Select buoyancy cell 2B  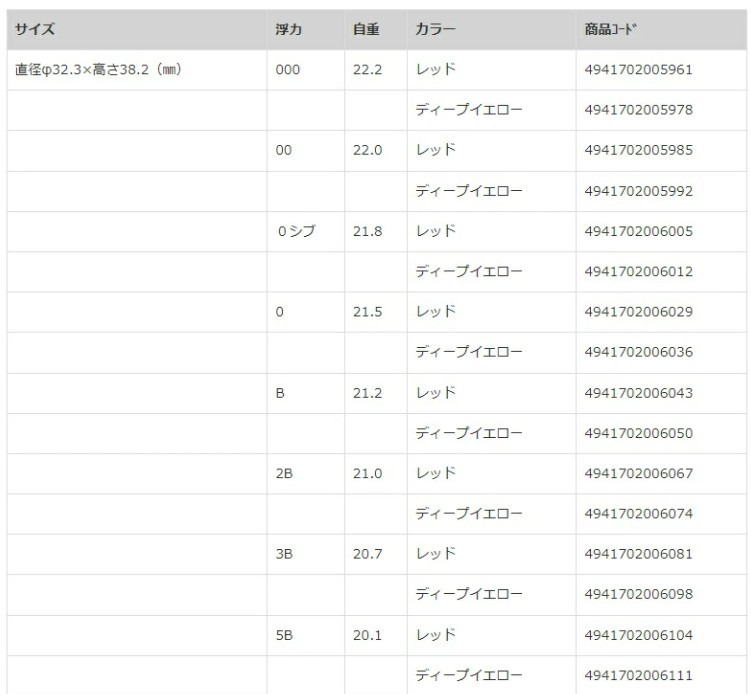click(284, 473)
